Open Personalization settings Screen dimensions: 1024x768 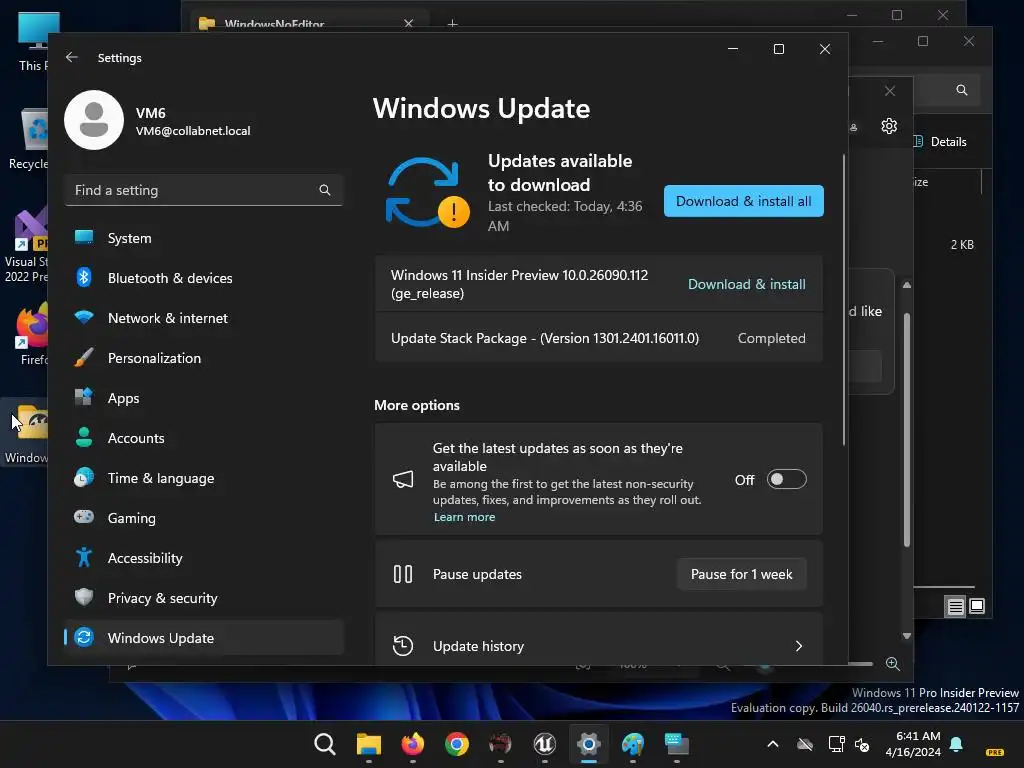(x=204, y=358)
